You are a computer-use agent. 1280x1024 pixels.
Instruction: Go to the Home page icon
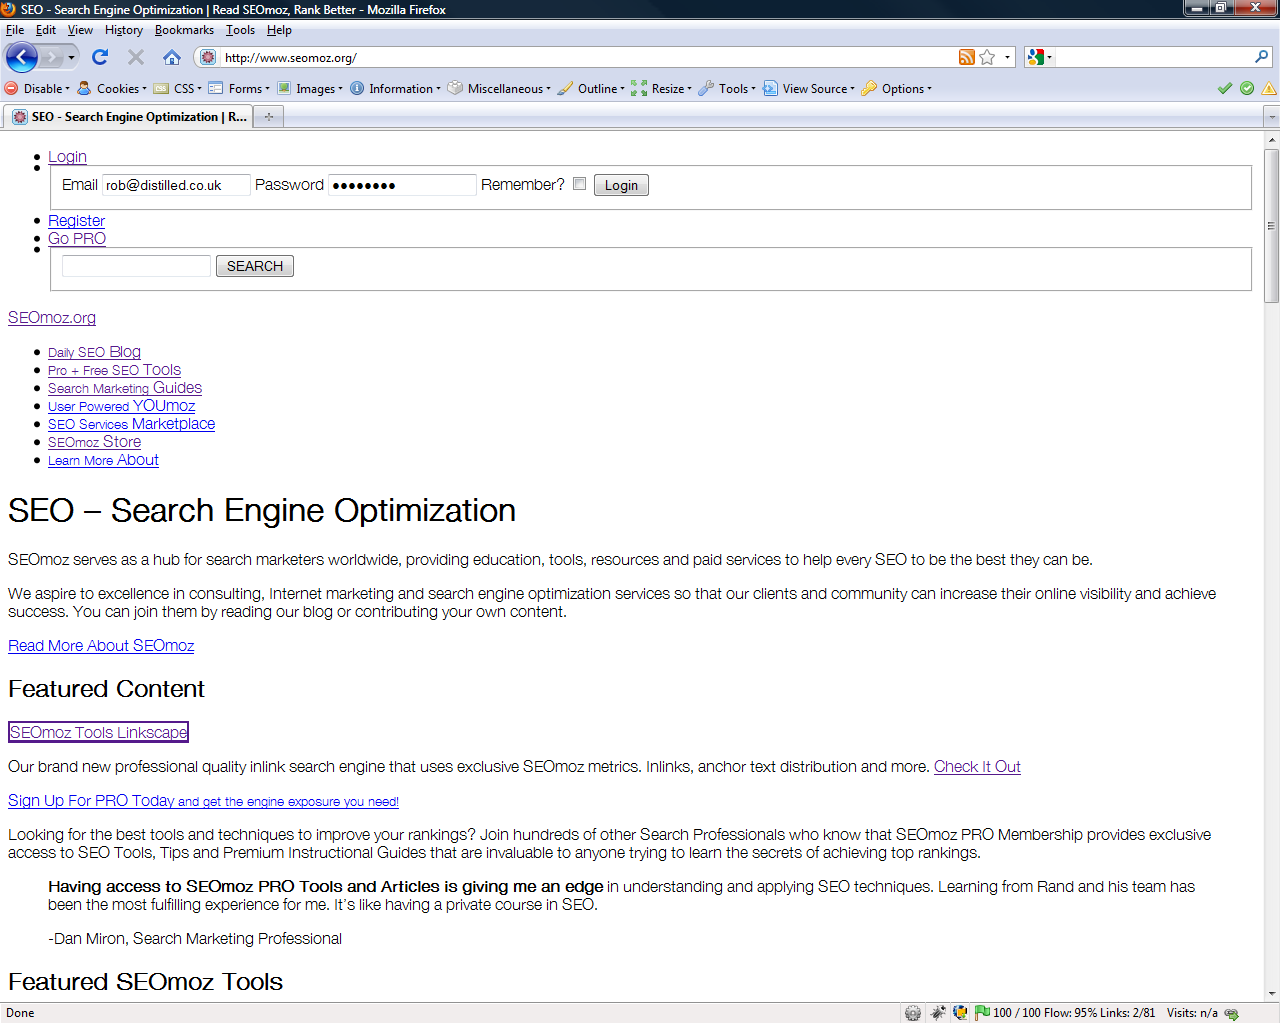click(x=172, y=57)
